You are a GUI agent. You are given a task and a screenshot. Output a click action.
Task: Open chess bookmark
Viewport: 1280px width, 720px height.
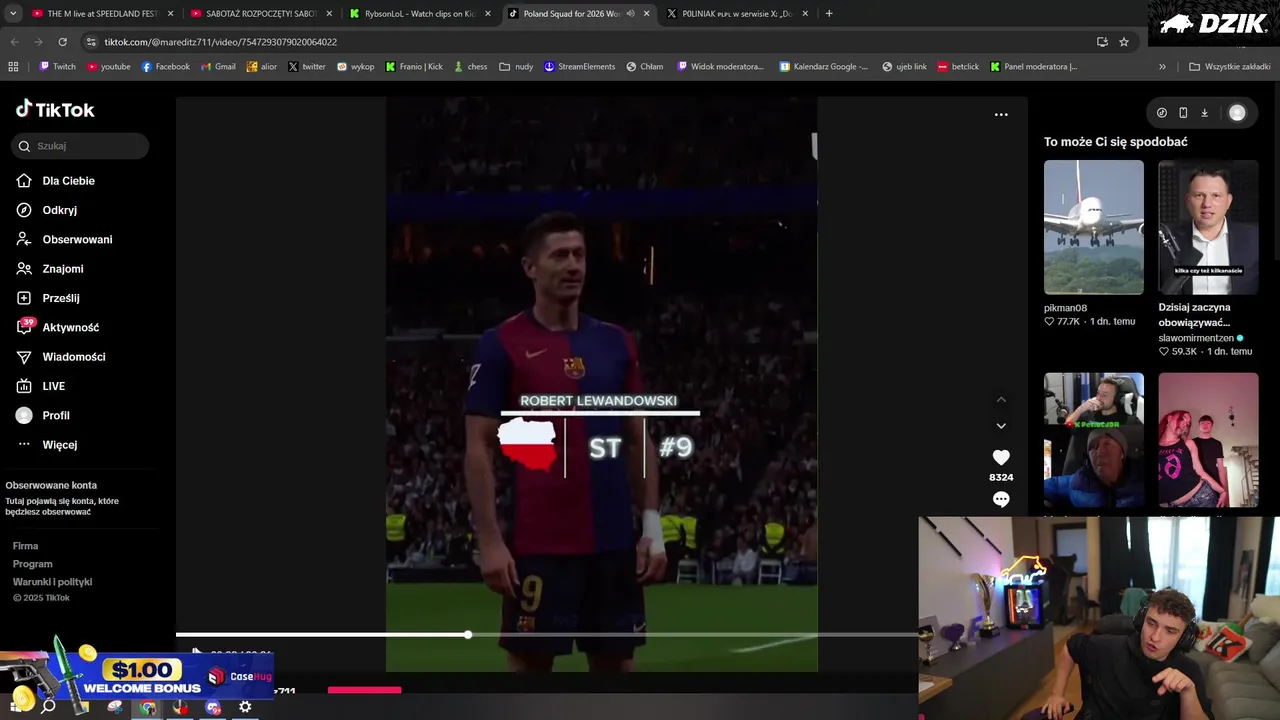click(470, 67)
